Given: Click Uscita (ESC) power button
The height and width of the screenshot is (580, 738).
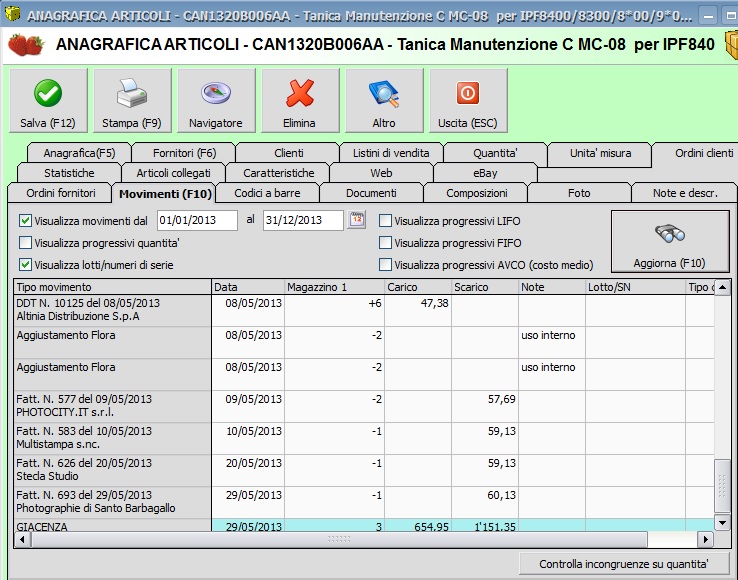Looking at the screenshot, I should 468,100.
